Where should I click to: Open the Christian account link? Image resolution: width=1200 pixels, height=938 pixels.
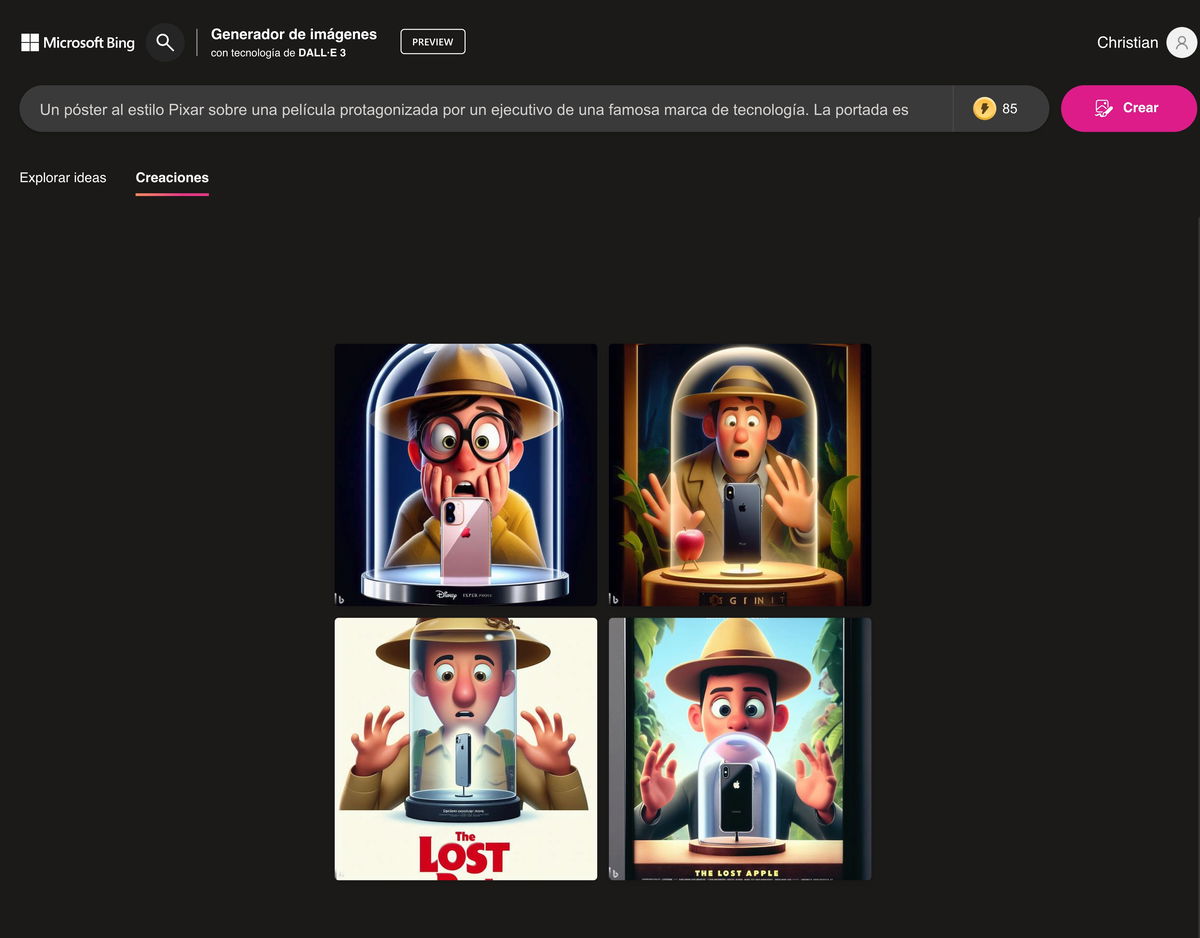point(1126,42)
